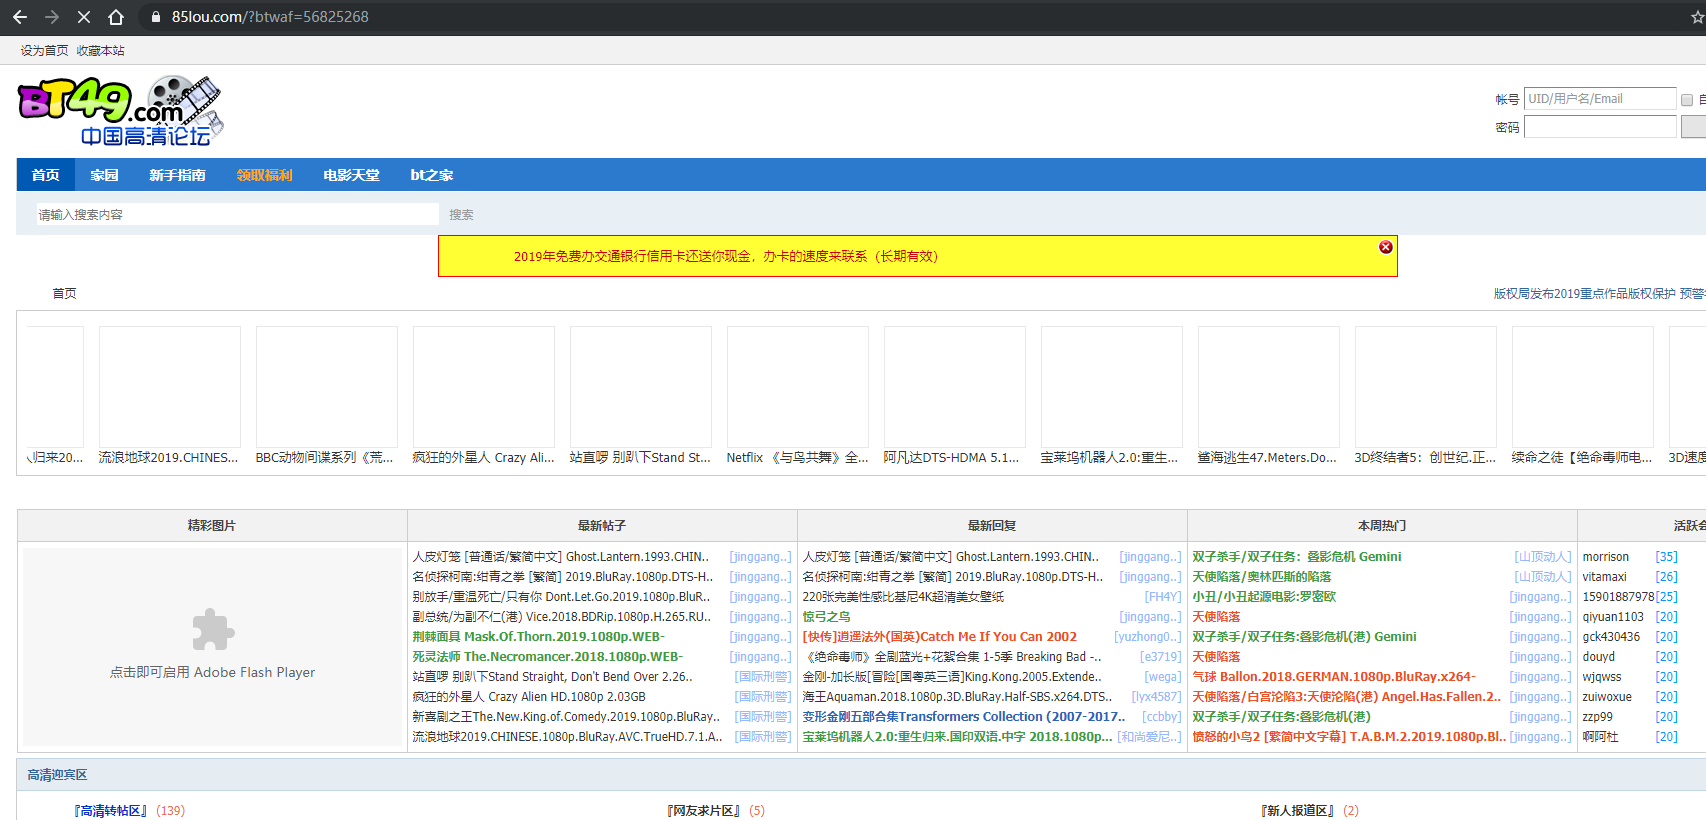Open the bt之家 navigation tab
This screenshot has height=820, width=1706.
431,175
